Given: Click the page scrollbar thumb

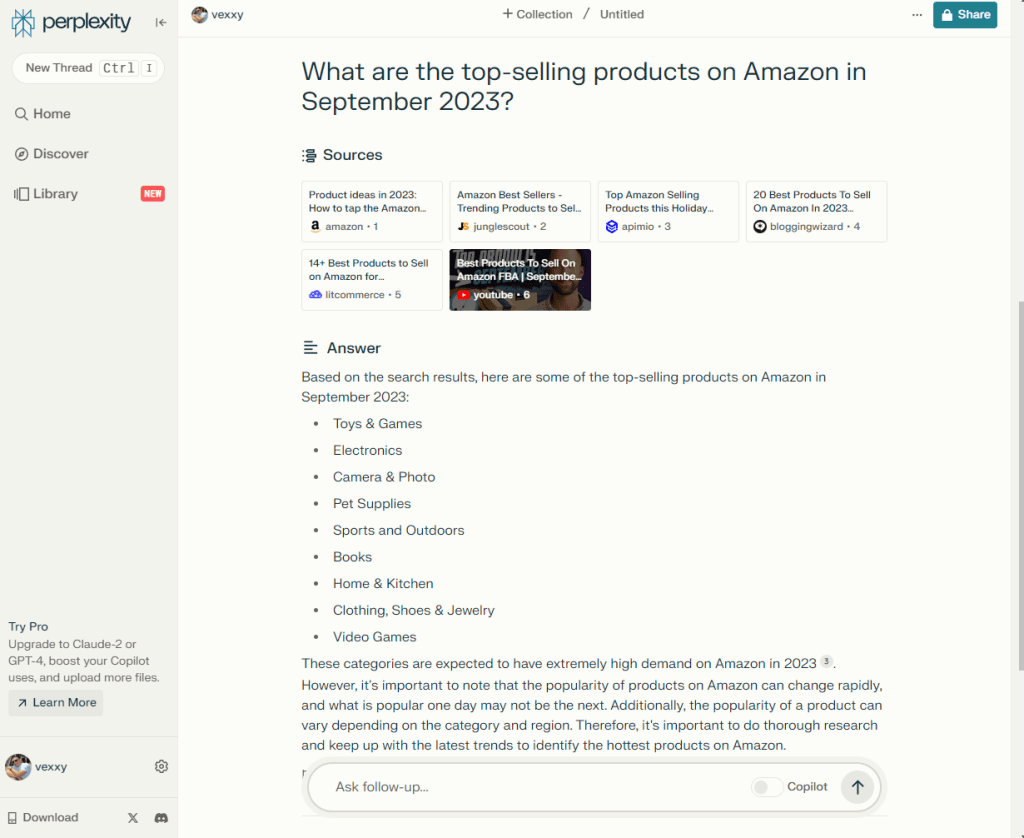Looking at the screenshot, I should click(1020, 485).
